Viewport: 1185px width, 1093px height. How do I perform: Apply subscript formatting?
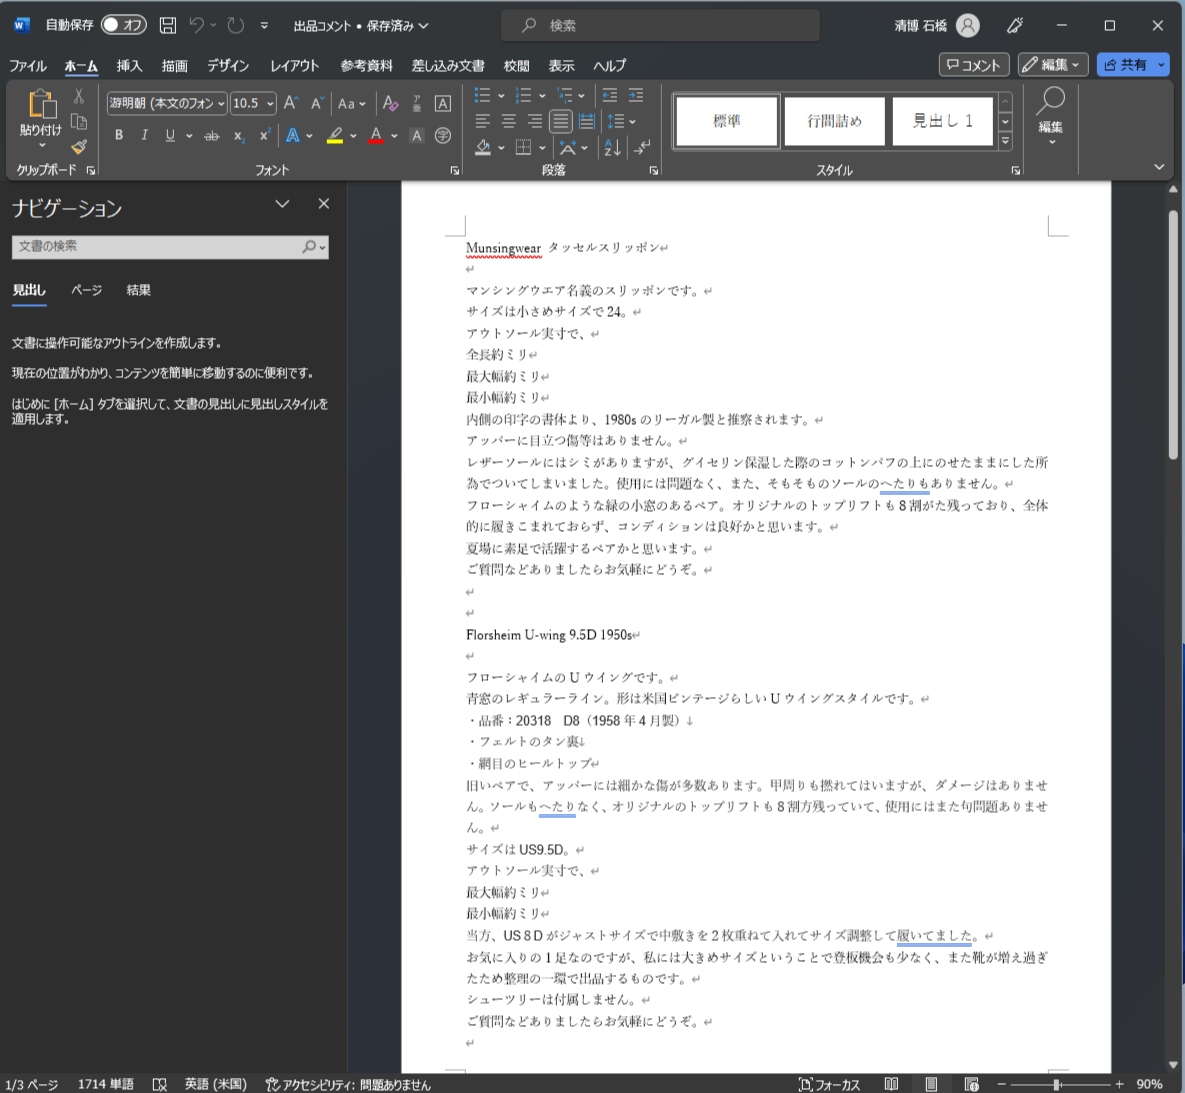click(238, 136)
